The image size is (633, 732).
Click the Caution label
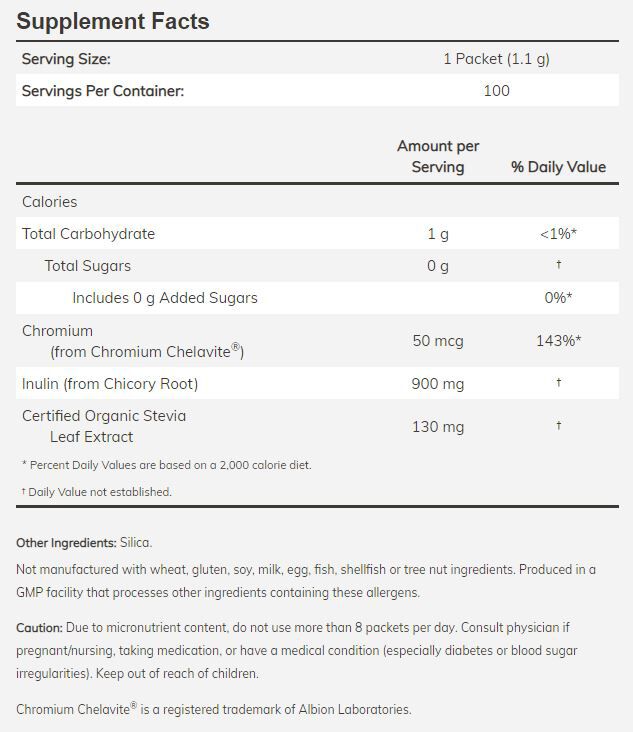tap(39, 628)
